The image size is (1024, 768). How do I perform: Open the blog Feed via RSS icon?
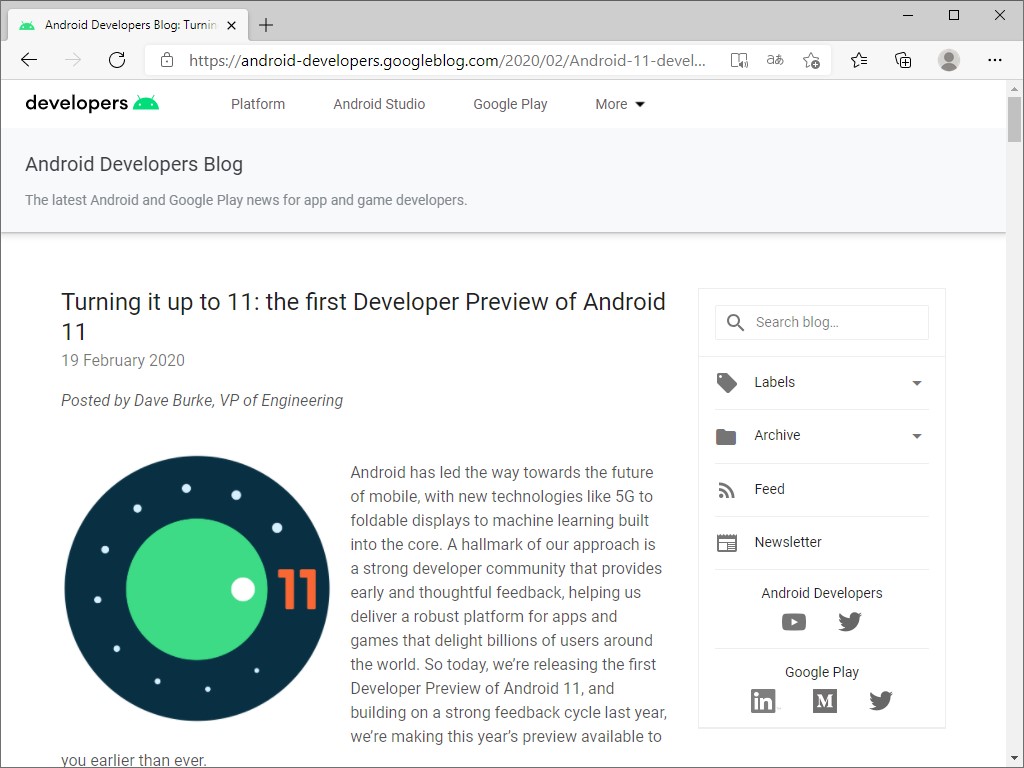(x=726, y=489)
